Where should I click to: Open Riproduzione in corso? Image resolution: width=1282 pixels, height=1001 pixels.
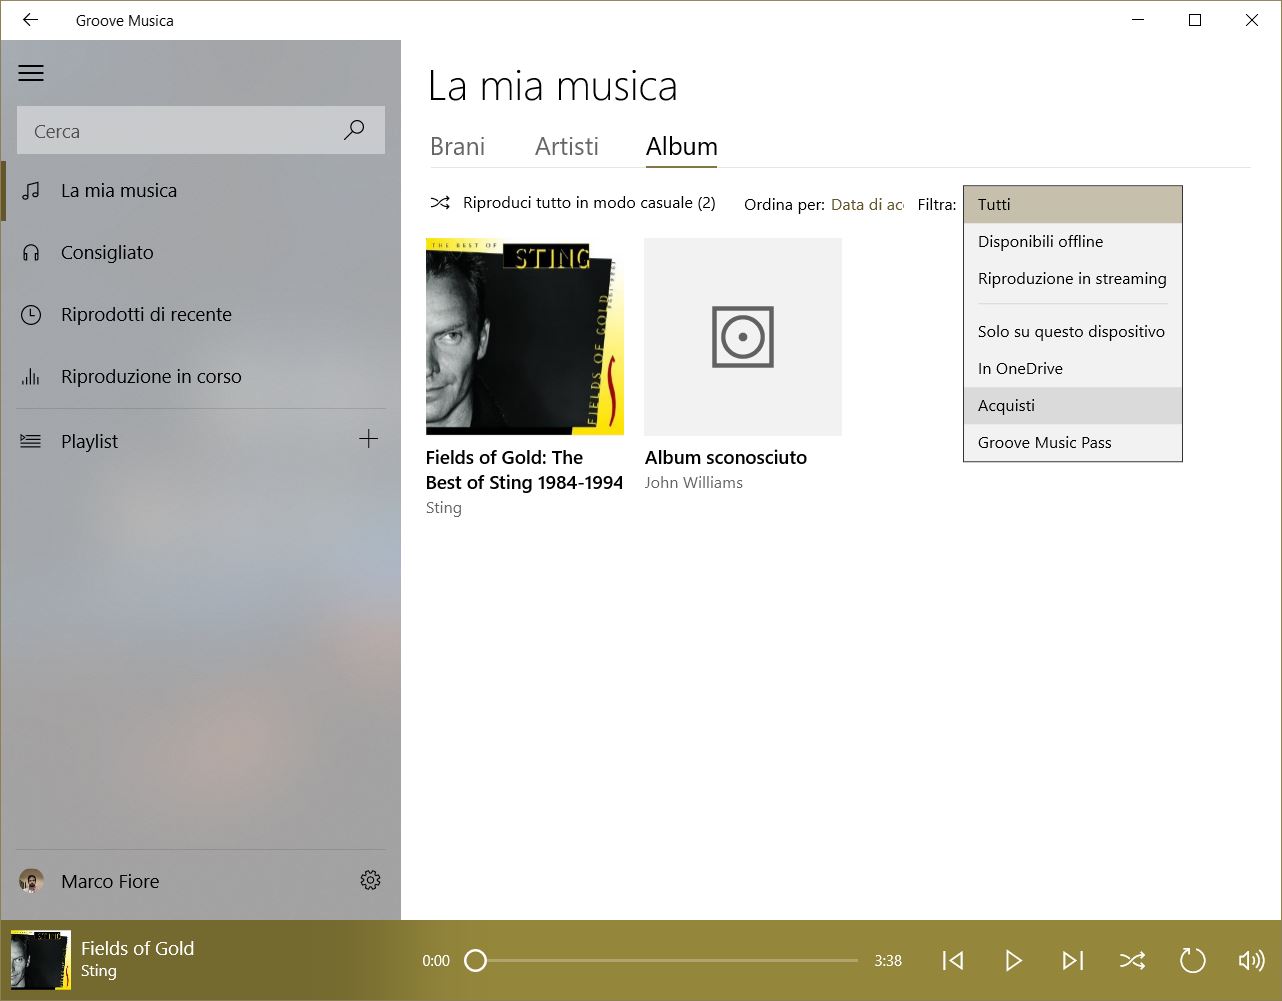201,376
